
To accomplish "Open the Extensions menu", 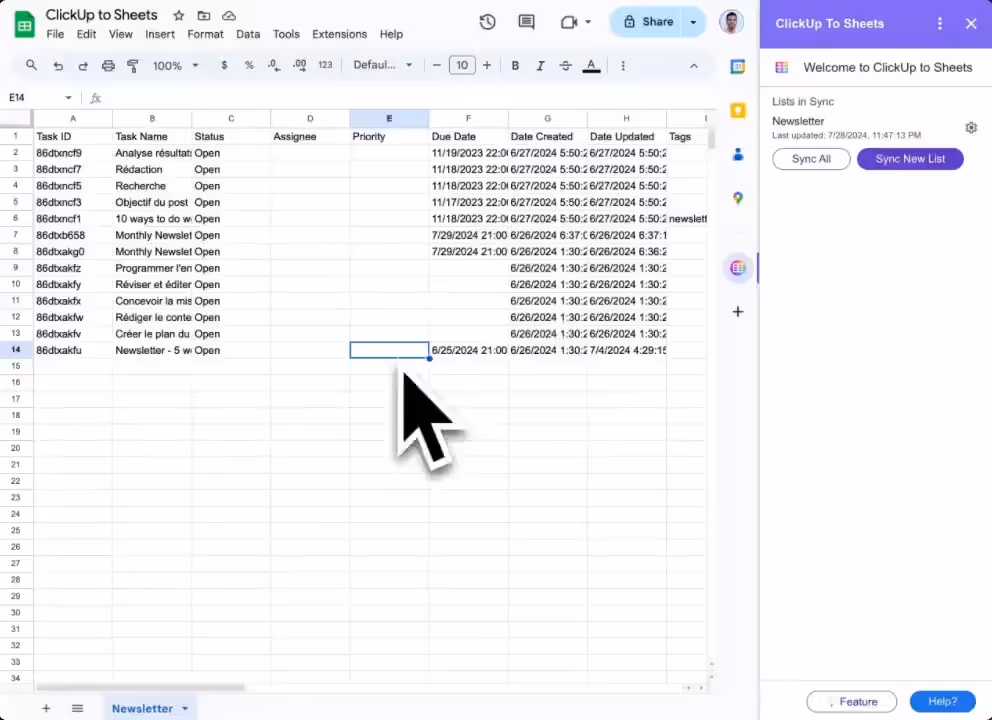I will click(339, 34).
